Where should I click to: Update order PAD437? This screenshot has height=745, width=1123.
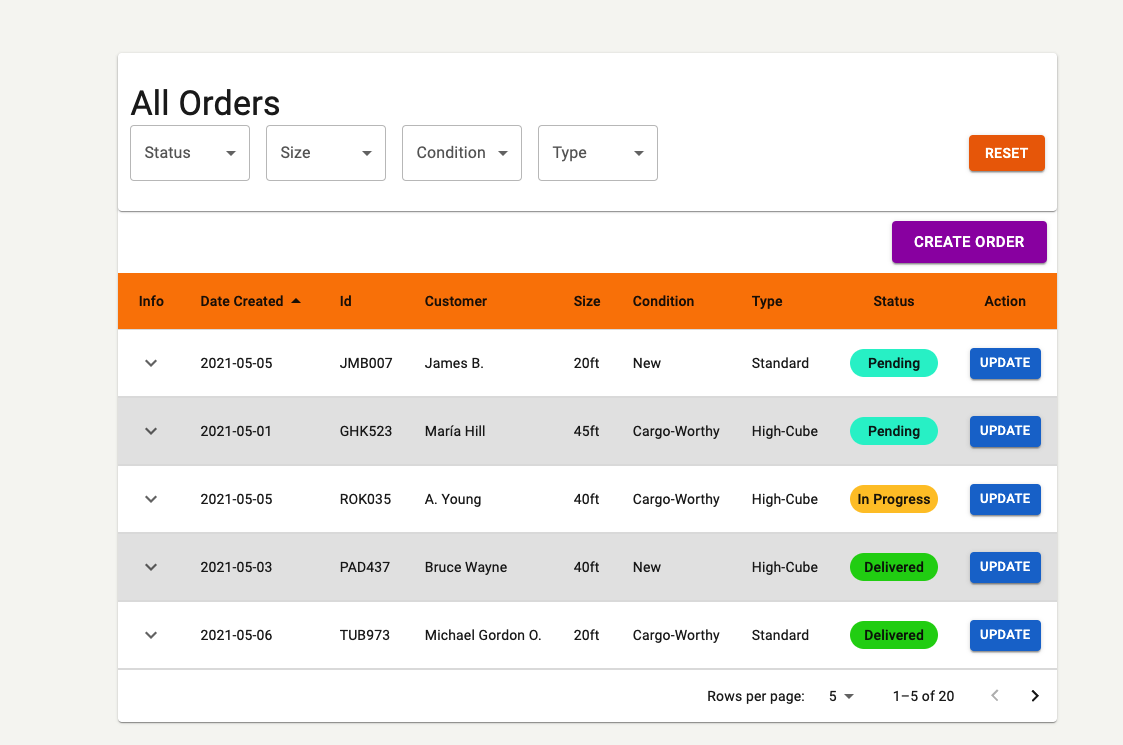click(1005, 567)
